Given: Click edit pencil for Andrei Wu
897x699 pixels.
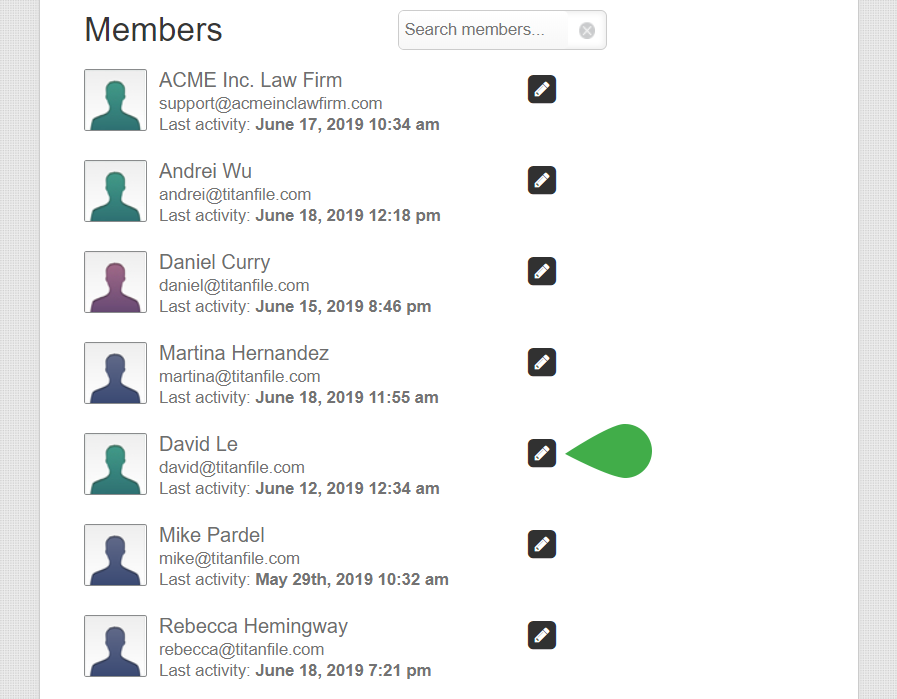Looking at the screenshot, I should pyautogui.click(x=542, y=180).
